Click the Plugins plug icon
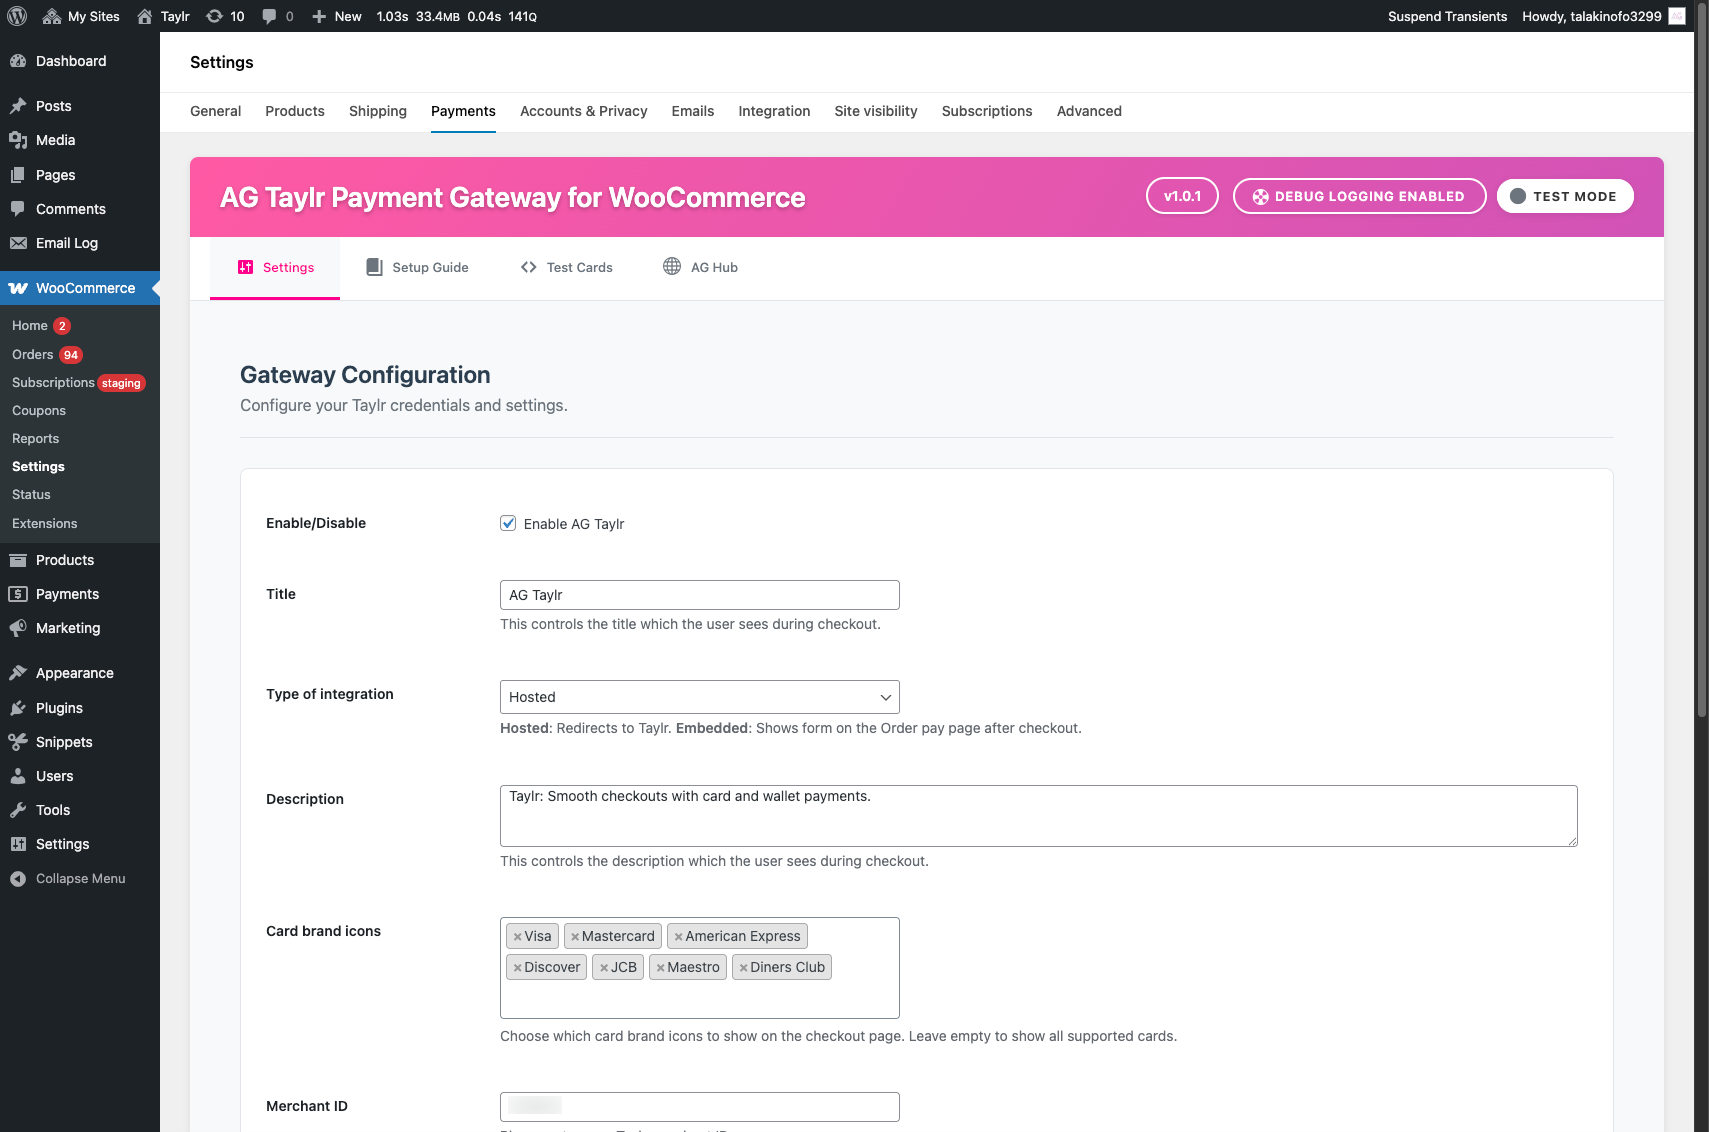 click(x=18, y=708)
